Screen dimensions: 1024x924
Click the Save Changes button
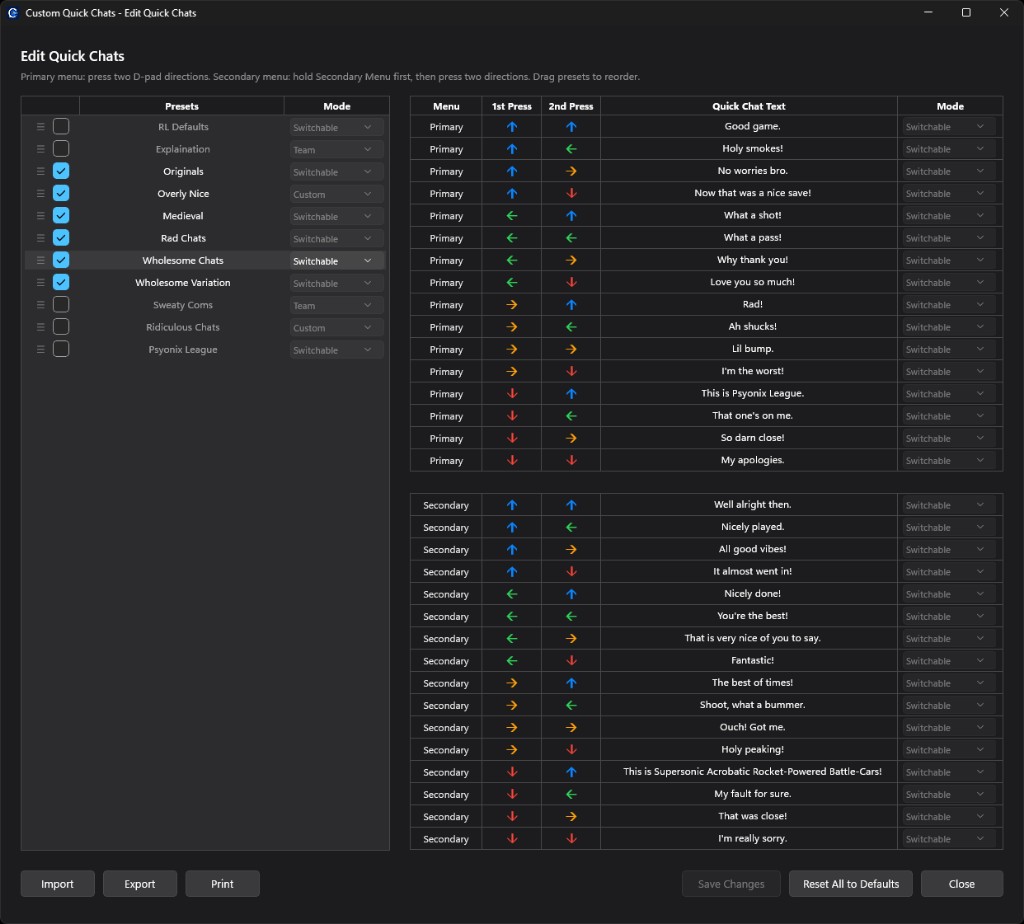tap(731, 884)
